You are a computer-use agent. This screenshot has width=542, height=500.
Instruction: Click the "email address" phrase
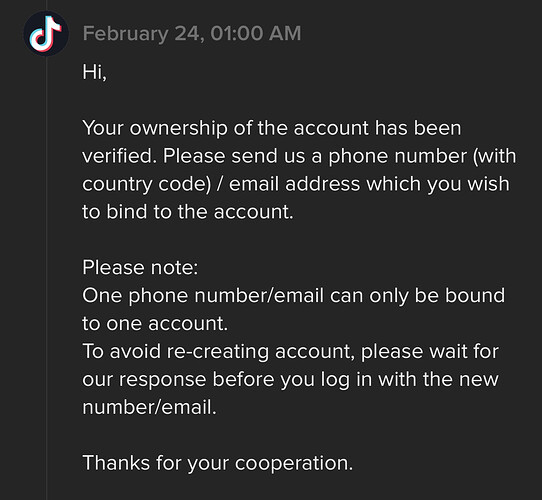click(295, 184)
